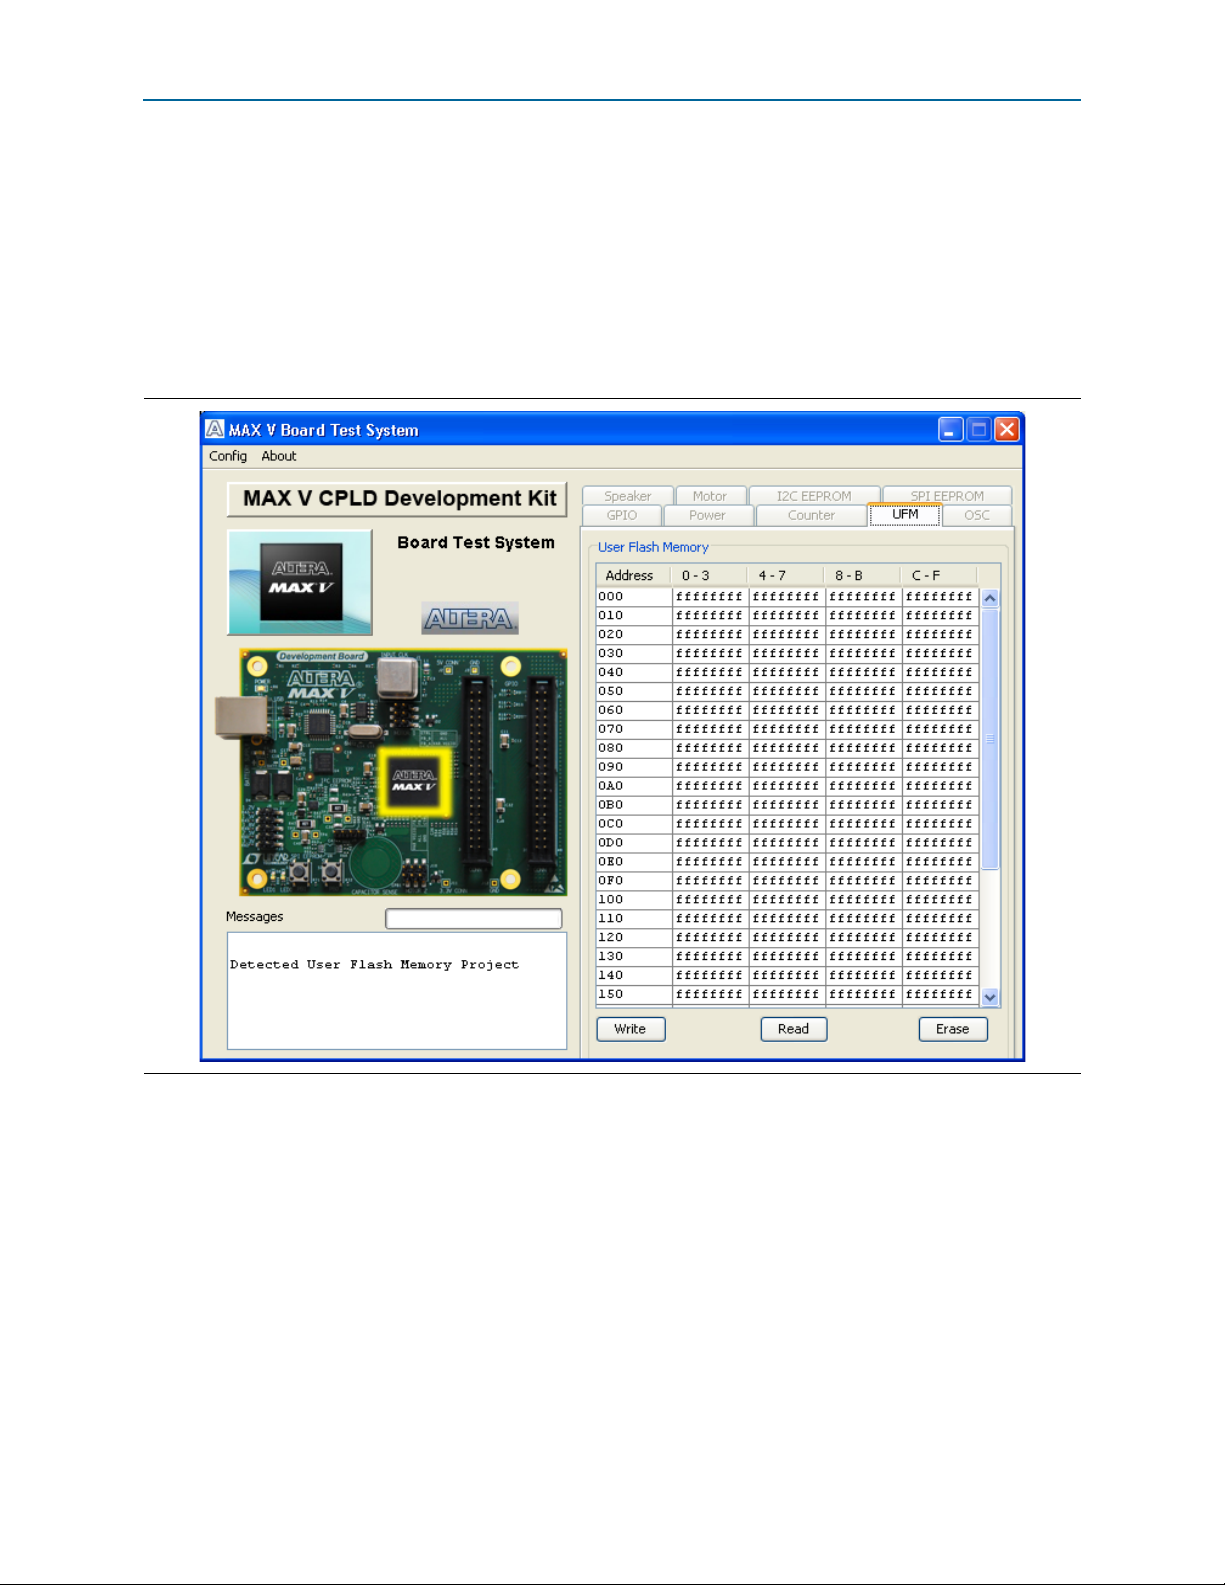Switch to the Speaker tab
Screen dimensions: 1225x1585
tap(628, 496)
